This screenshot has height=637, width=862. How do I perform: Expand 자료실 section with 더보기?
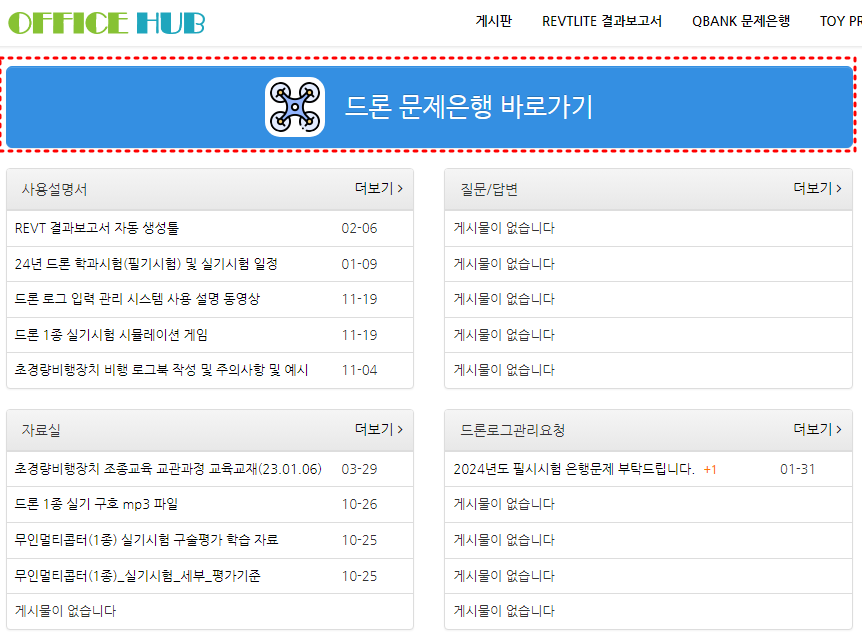coord(379,429)
